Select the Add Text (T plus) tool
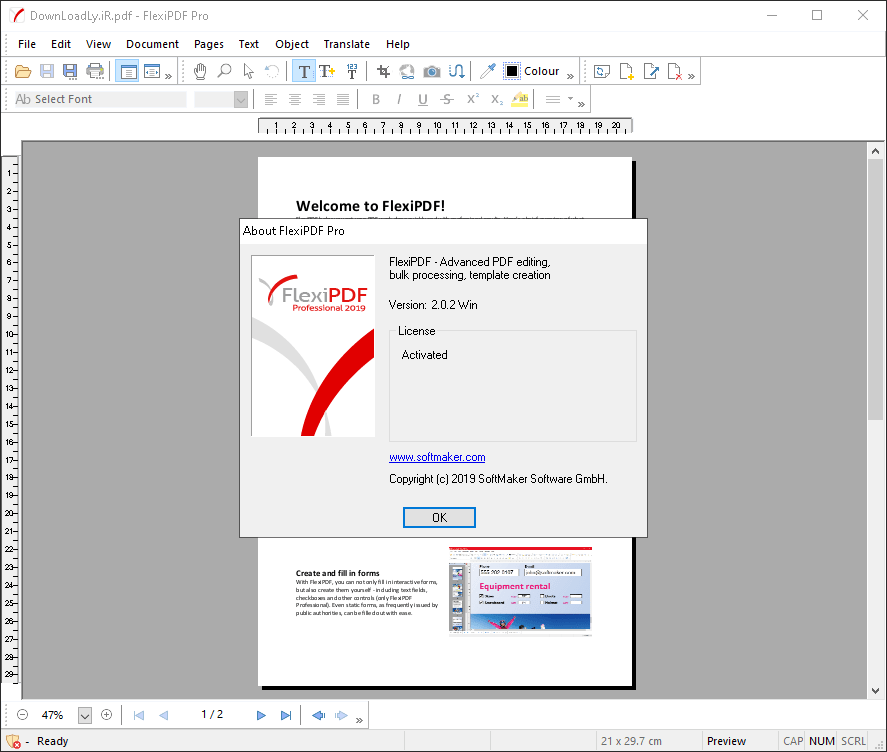Viewport: 887px width, 752px height. pyautogui.click(x=327, y=71)
